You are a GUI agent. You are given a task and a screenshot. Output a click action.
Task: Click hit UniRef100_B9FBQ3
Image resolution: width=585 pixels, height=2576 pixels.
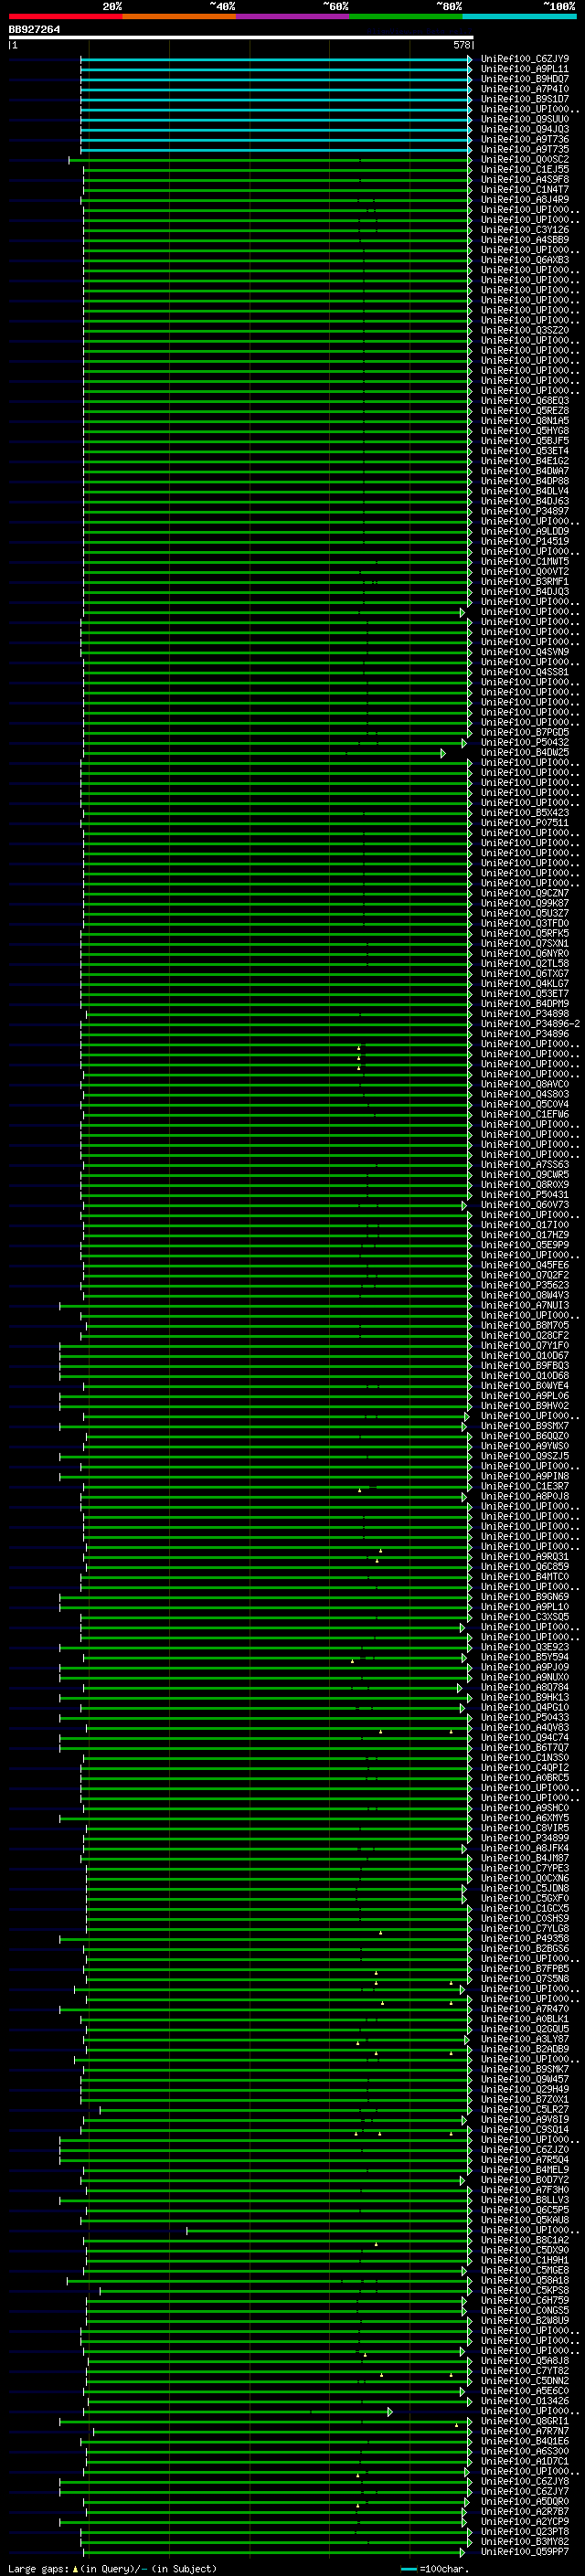tap(525, 1366)
